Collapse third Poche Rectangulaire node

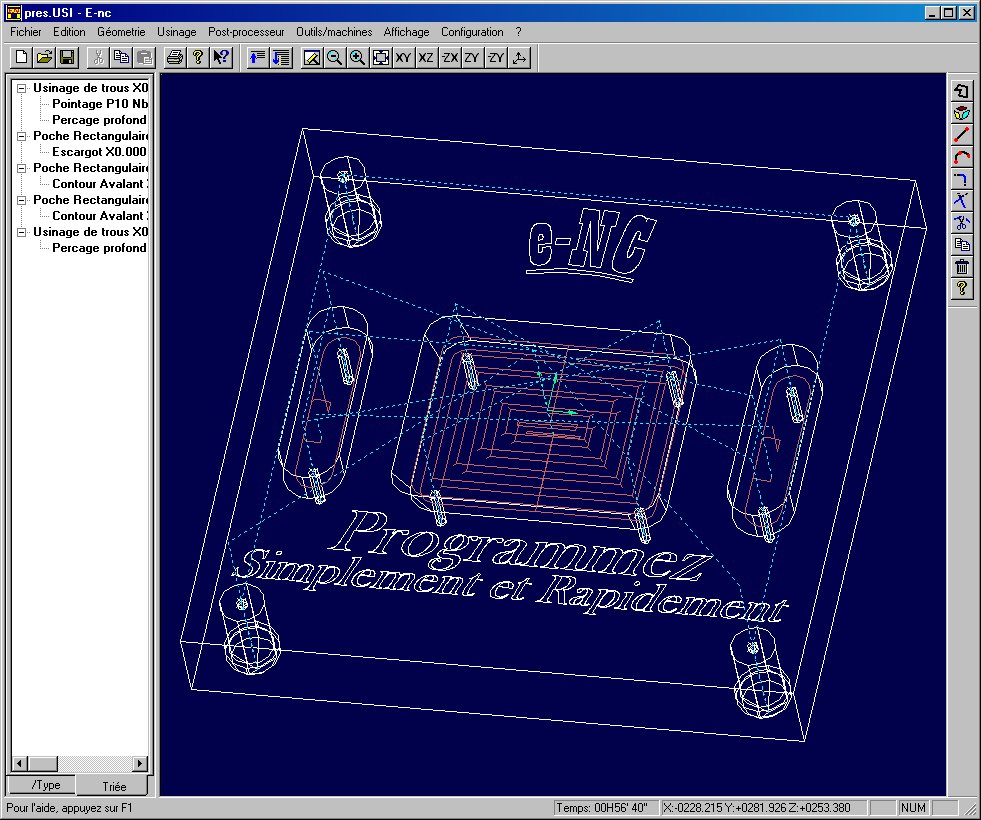tap(21, 200)
